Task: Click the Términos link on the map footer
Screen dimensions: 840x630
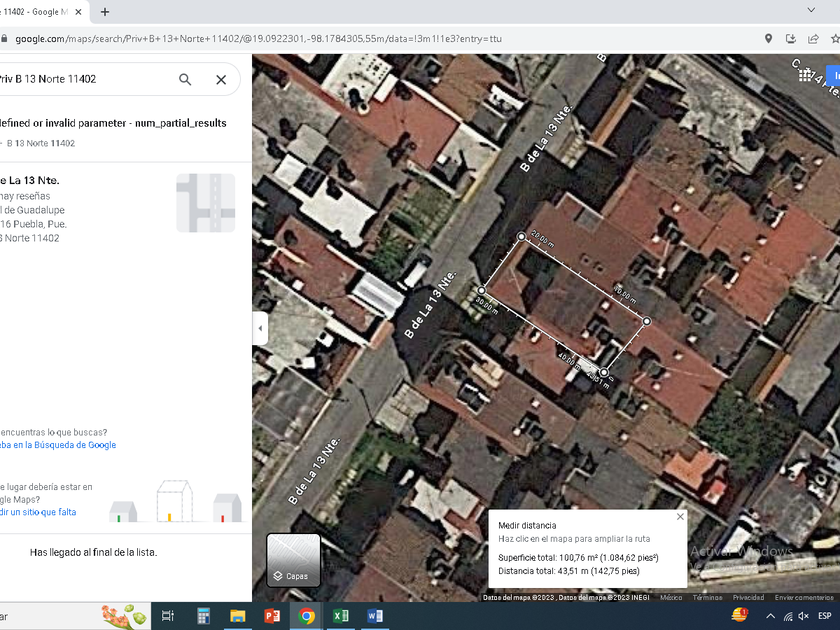Action: pyautogui.click(x=707, y=598)
